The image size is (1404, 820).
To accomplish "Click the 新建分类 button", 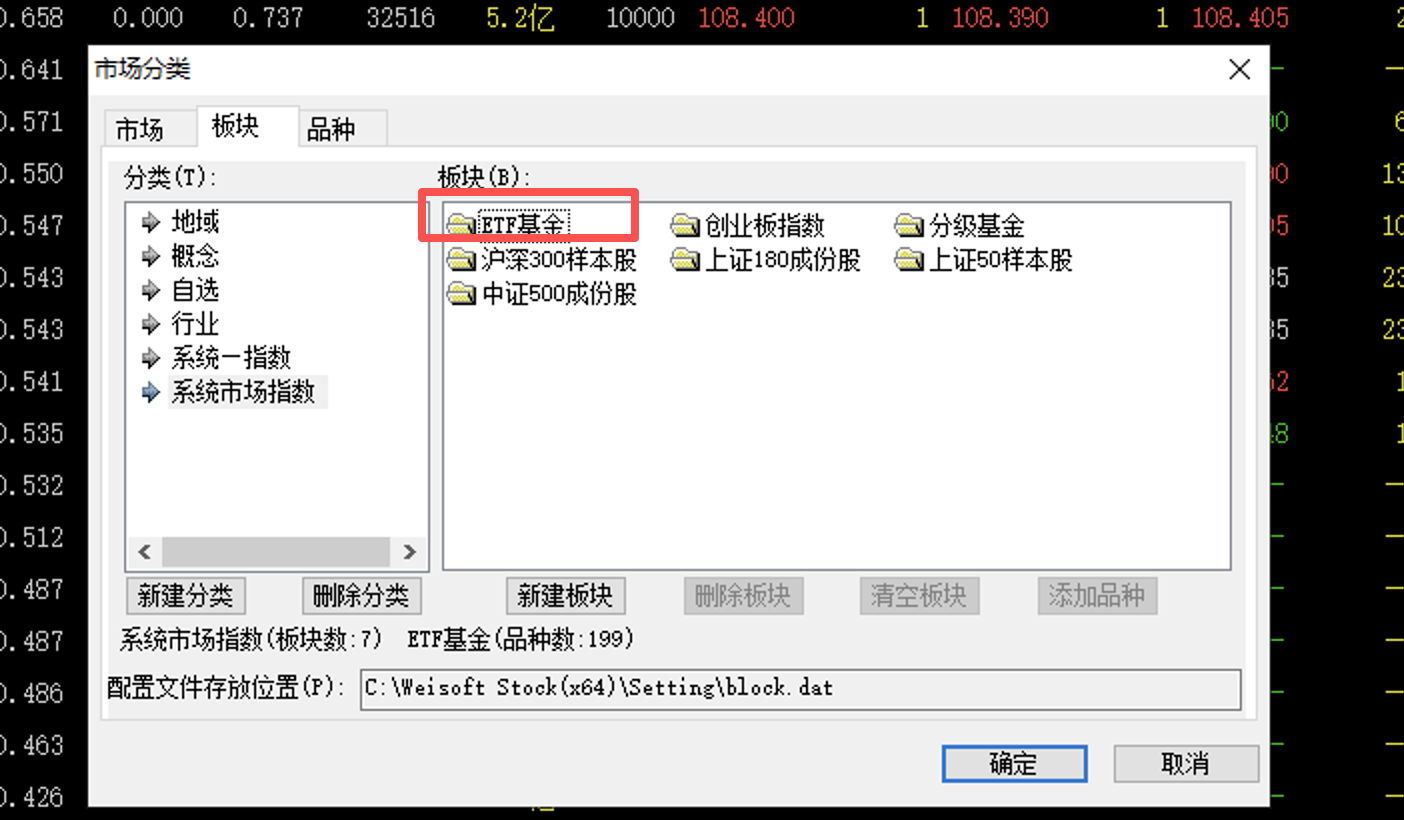I will point(186,596).
